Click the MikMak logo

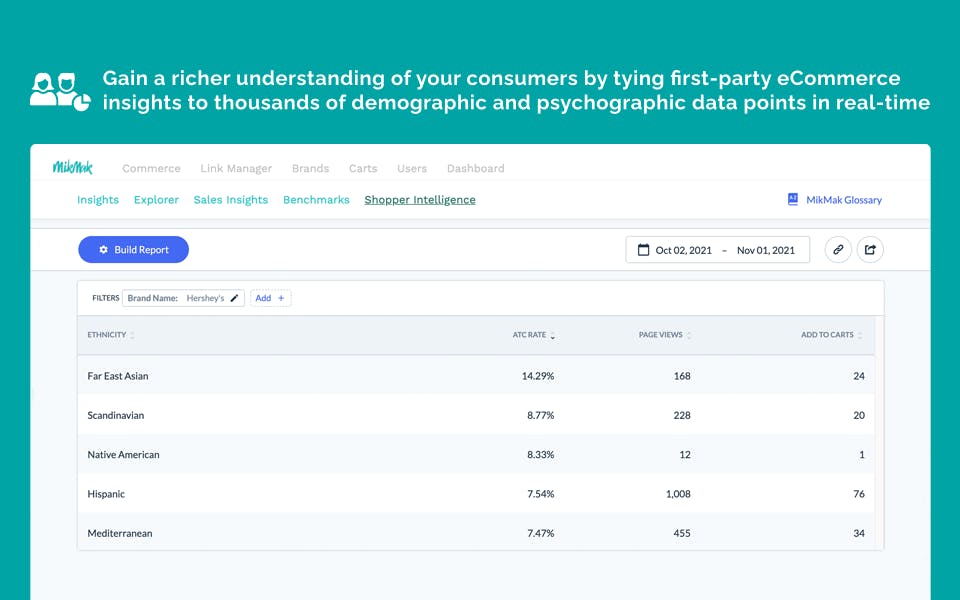[72, 168]
